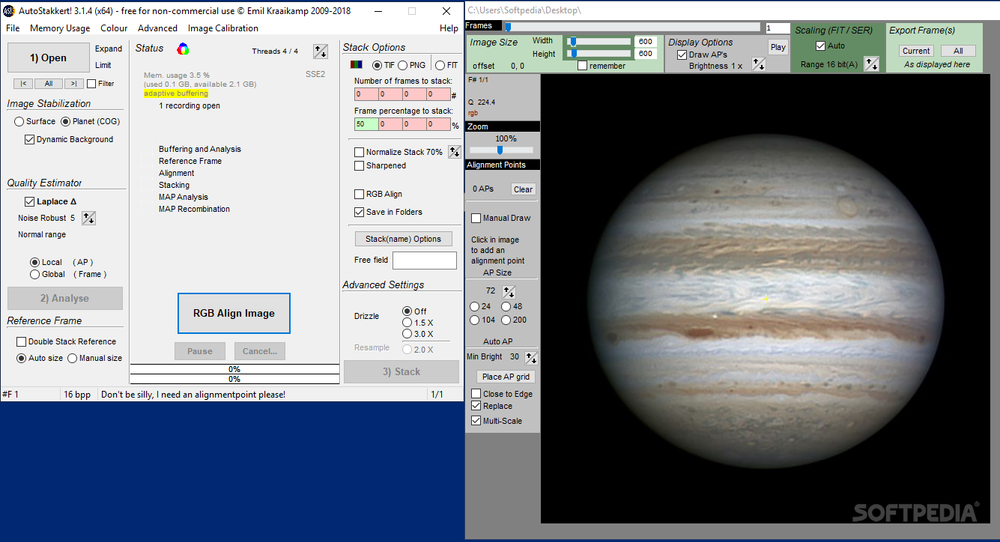Screen dimensions: 1000x542
Task: Open the Help menu
Action: point(448,28)
